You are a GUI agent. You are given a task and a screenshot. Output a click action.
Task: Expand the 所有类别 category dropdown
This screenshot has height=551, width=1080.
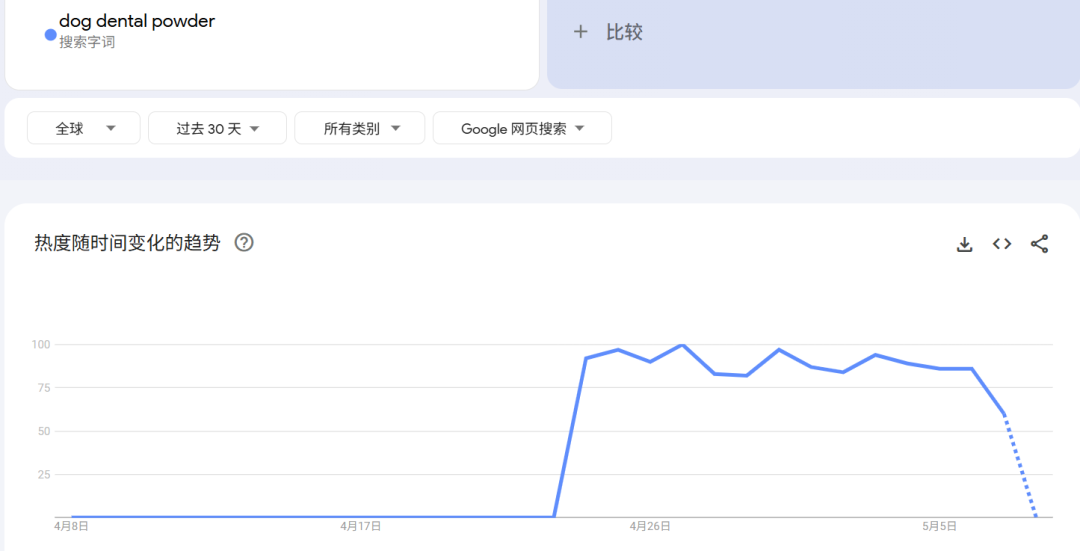tap(360, 128)
